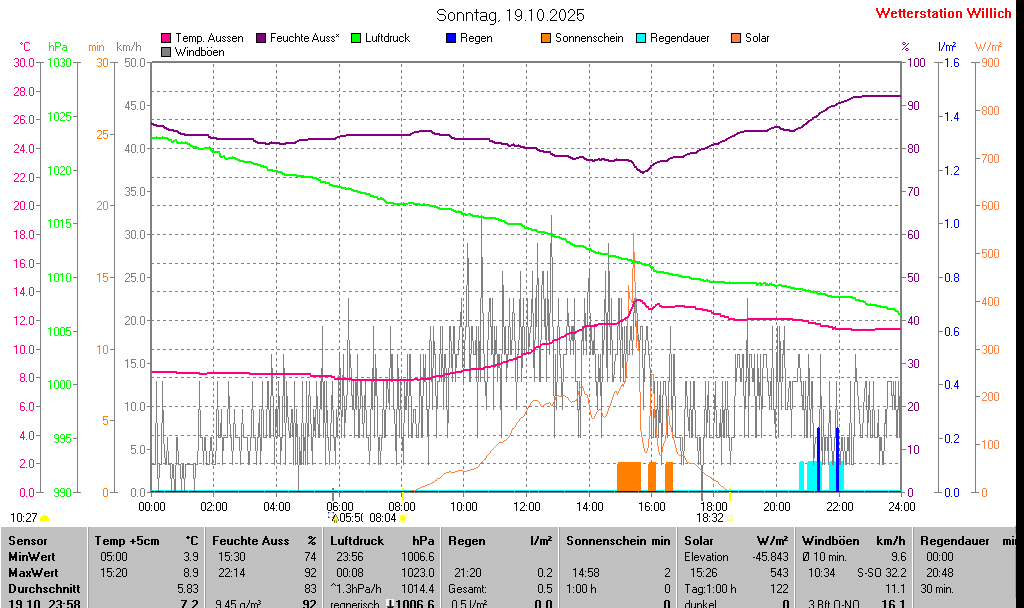The height and width of the screenshot is (608, 1024).
Task: Select the Solar legend square
Action: [736, 38]
